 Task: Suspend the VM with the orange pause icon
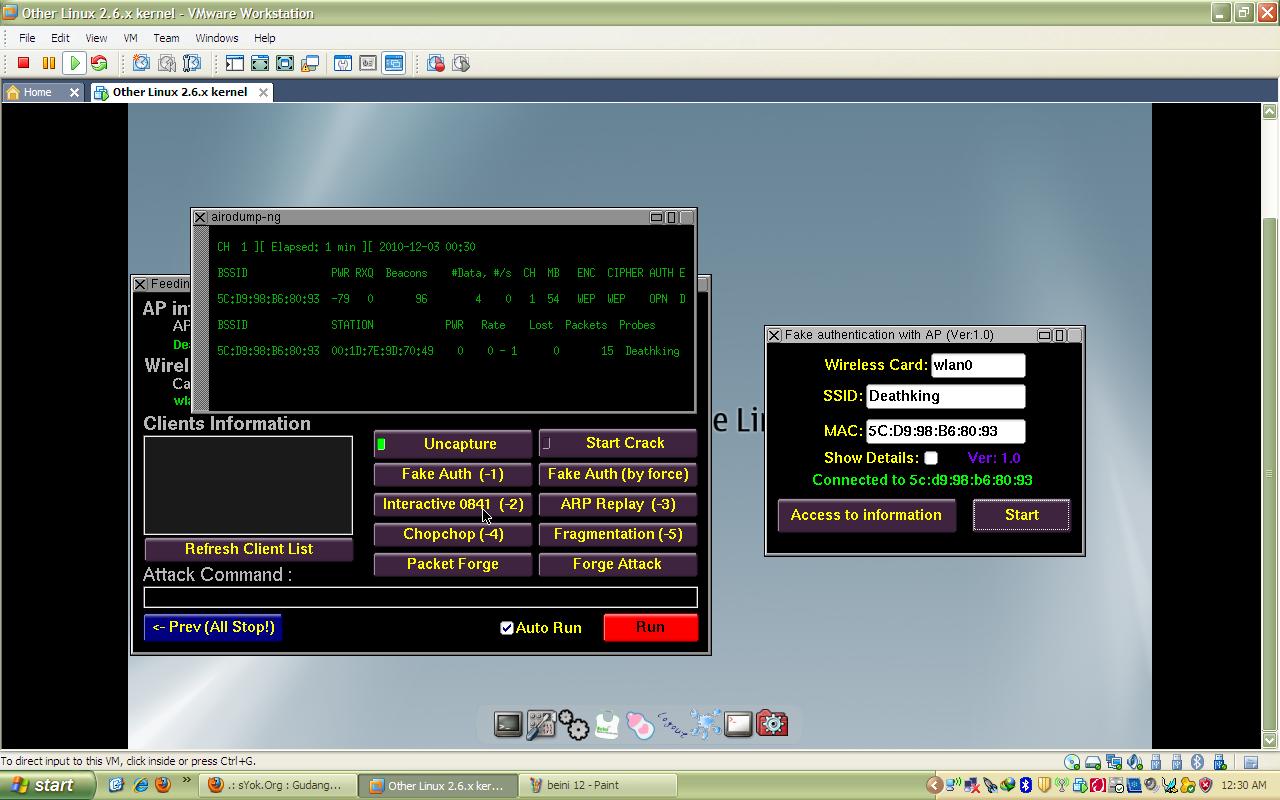pos(49,63)
